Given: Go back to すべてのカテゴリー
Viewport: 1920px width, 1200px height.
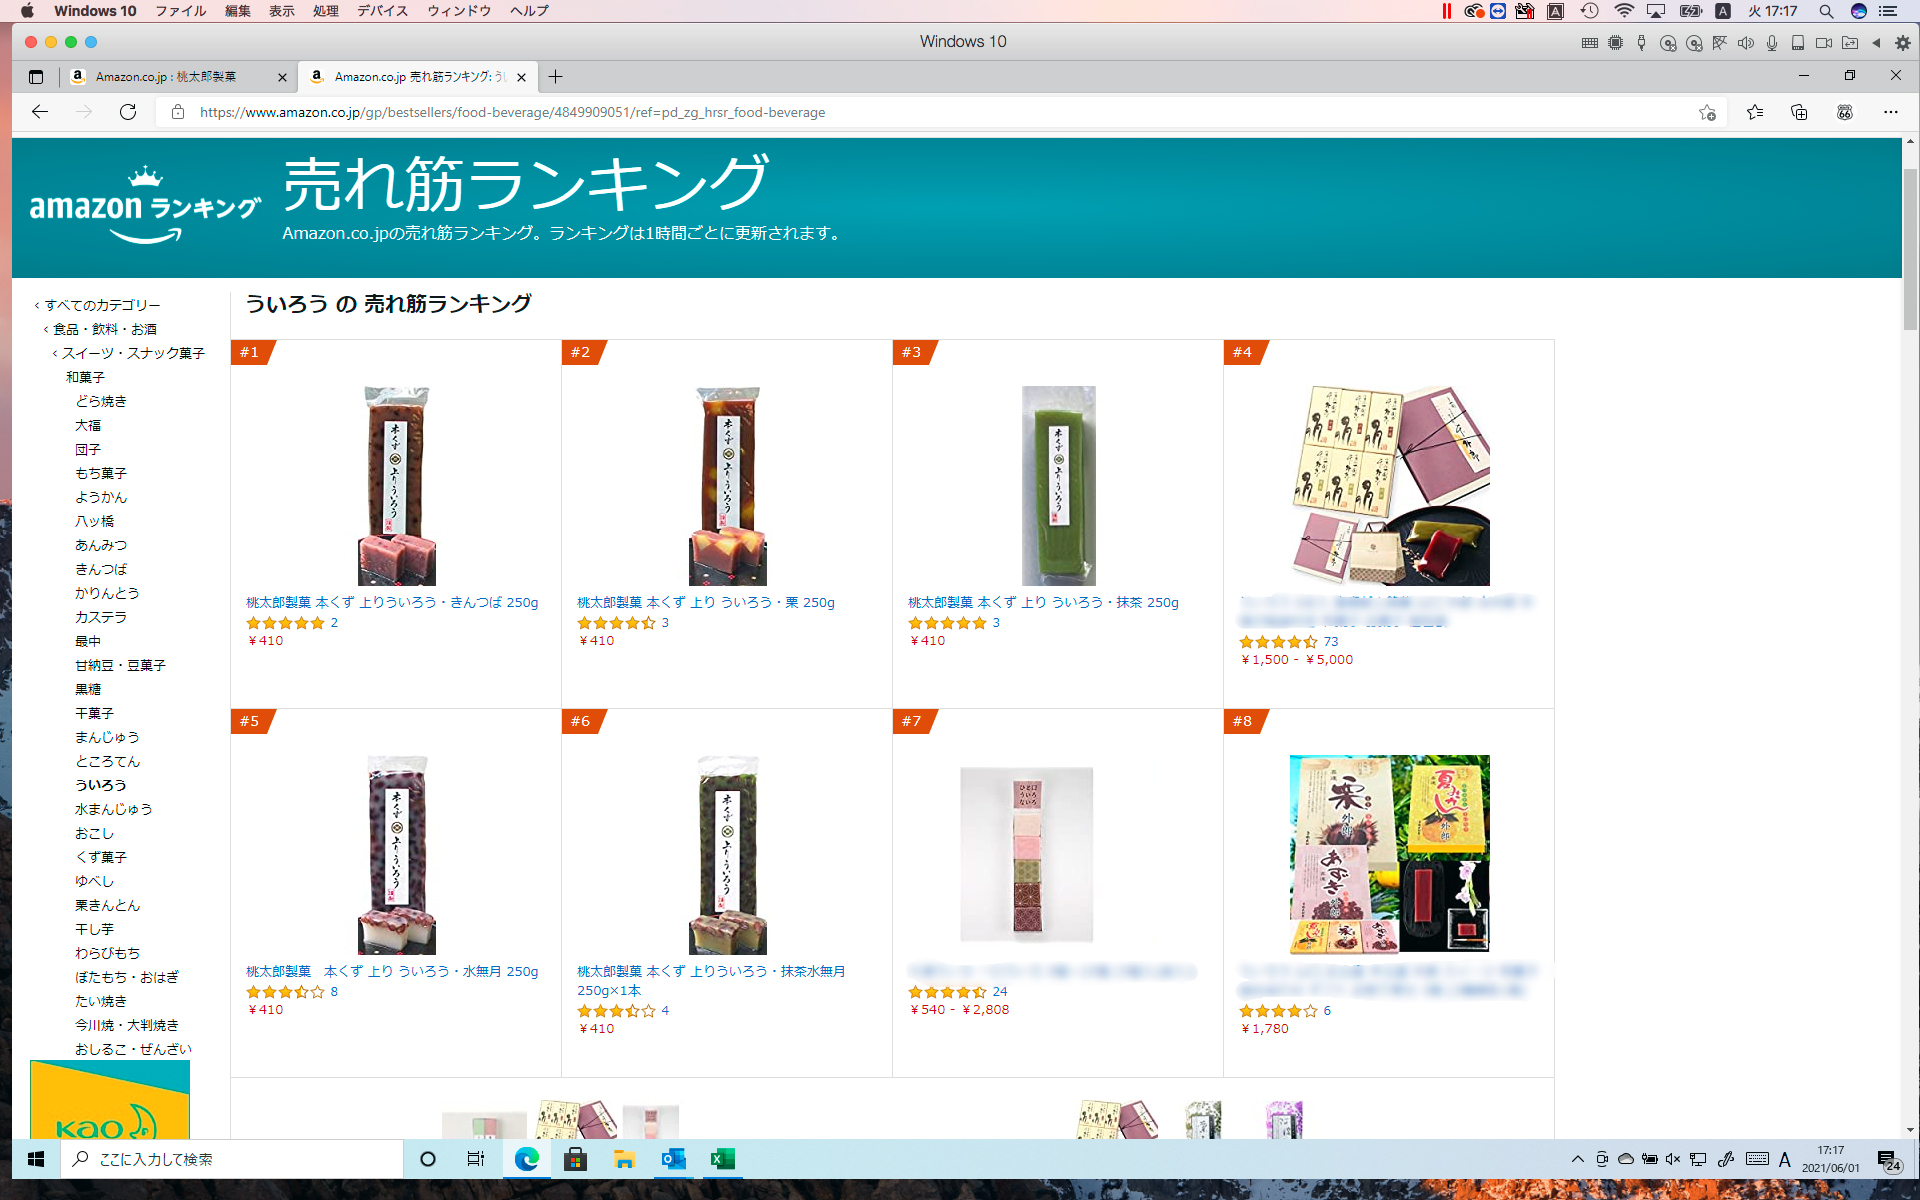Looking at the screenshot, I should point(102,305).
